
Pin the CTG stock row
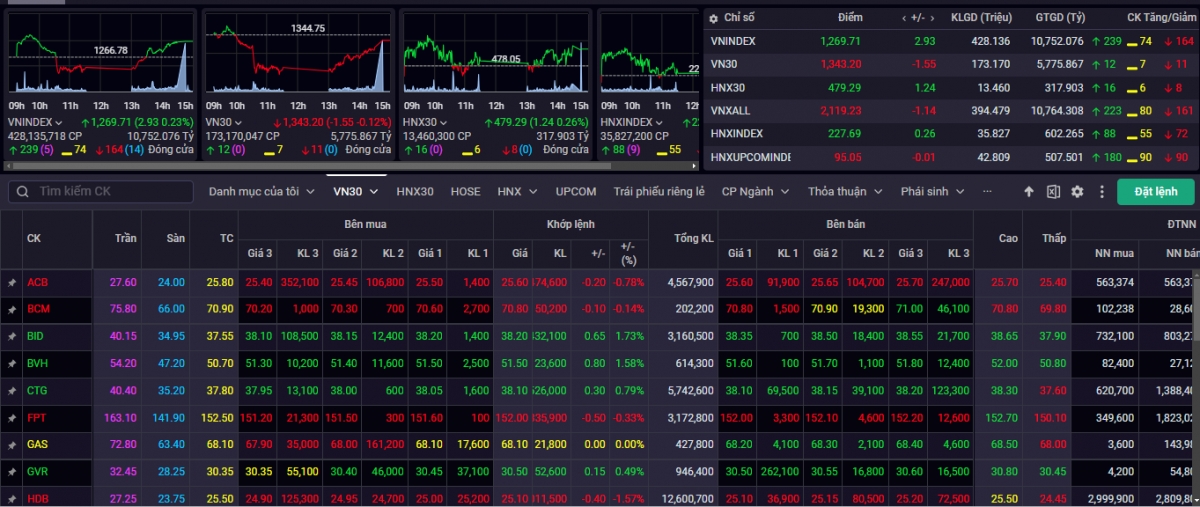pyautogui.click(x=12, y=391)
